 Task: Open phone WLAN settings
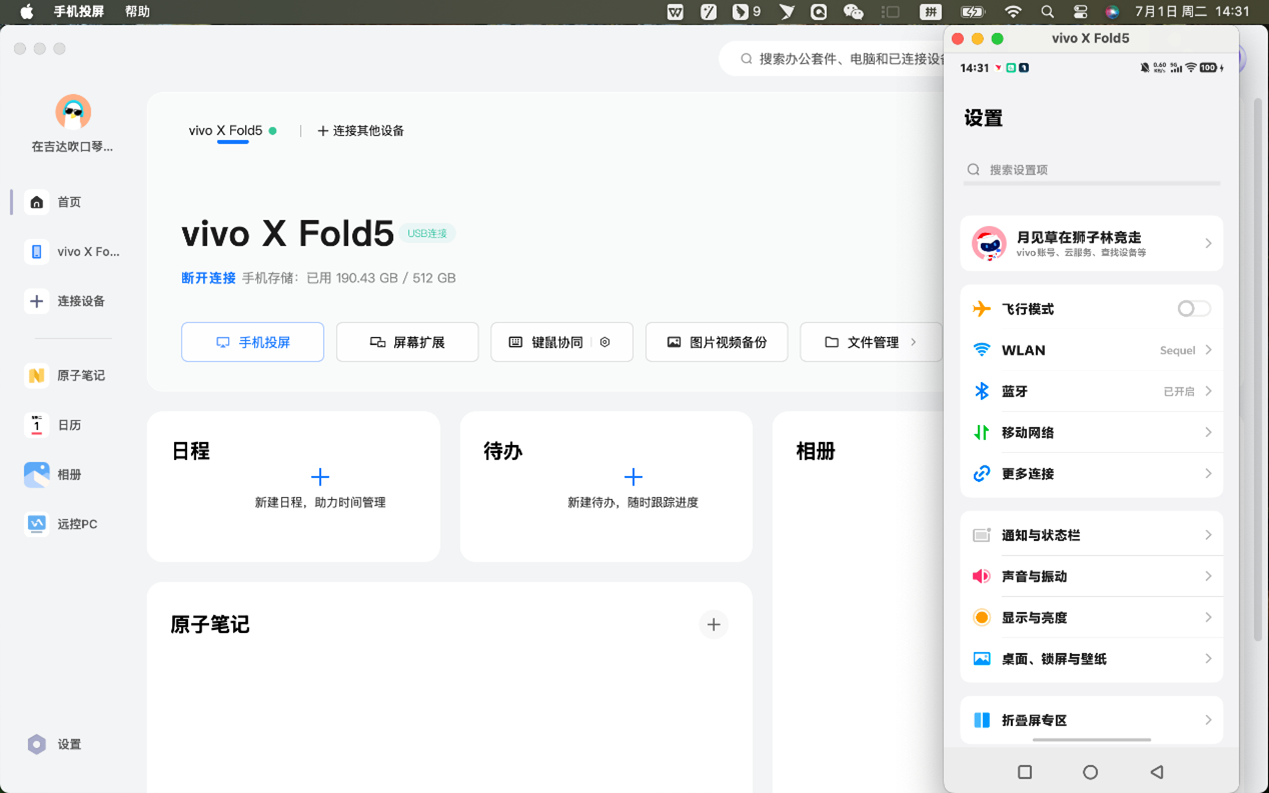pyautogui.click(x=1092, y=350)
